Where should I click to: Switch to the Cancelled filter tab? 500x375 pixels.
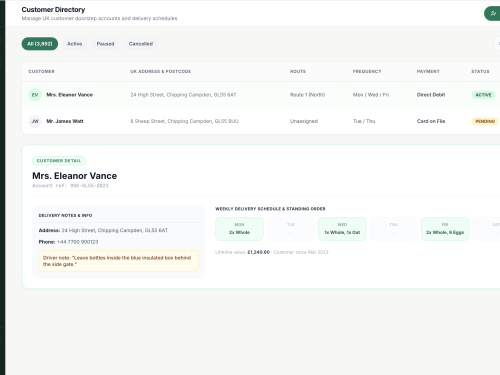click(x=141, y=44)
